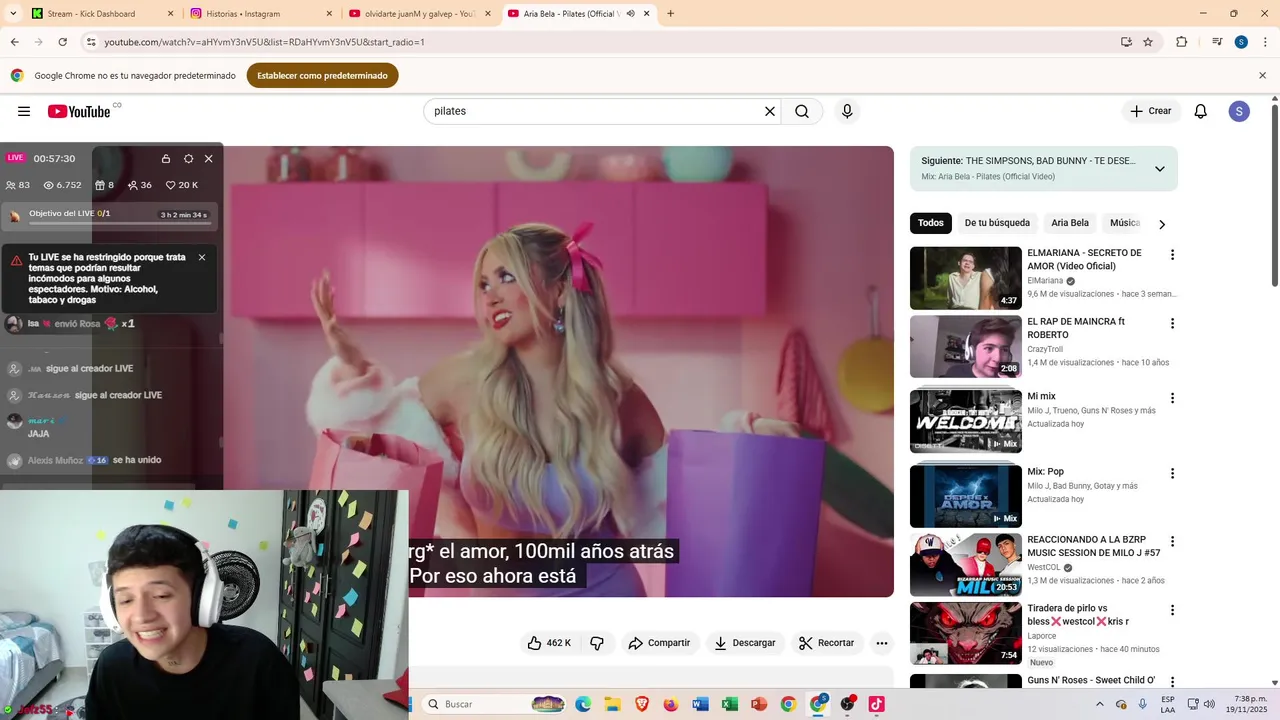This screenshot has width=1280, height=720.
Task: Click Compartir share button
Action: (659, 643)
